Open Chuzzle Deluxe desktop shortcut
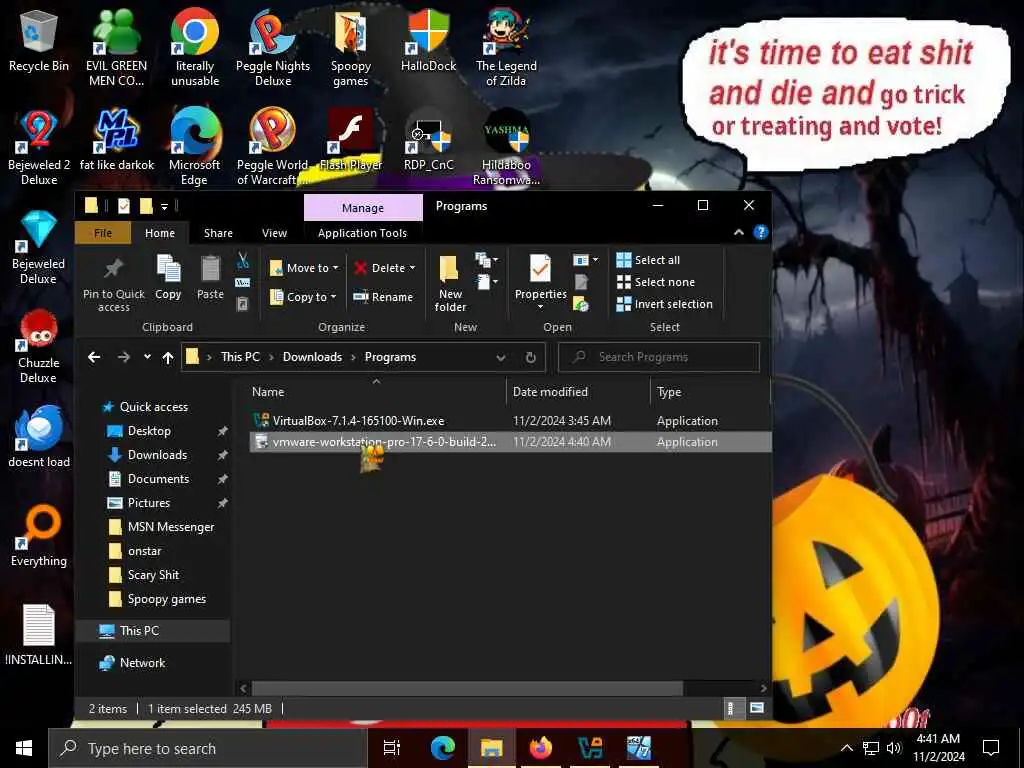Screen dimensions: 1024x768 tap(39, 346)
